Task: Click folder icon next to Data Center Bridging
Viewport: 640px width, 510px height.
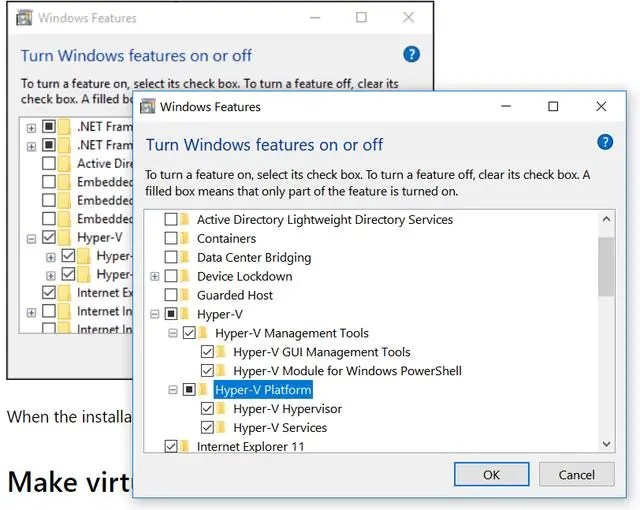Action: tap(185, 257)
